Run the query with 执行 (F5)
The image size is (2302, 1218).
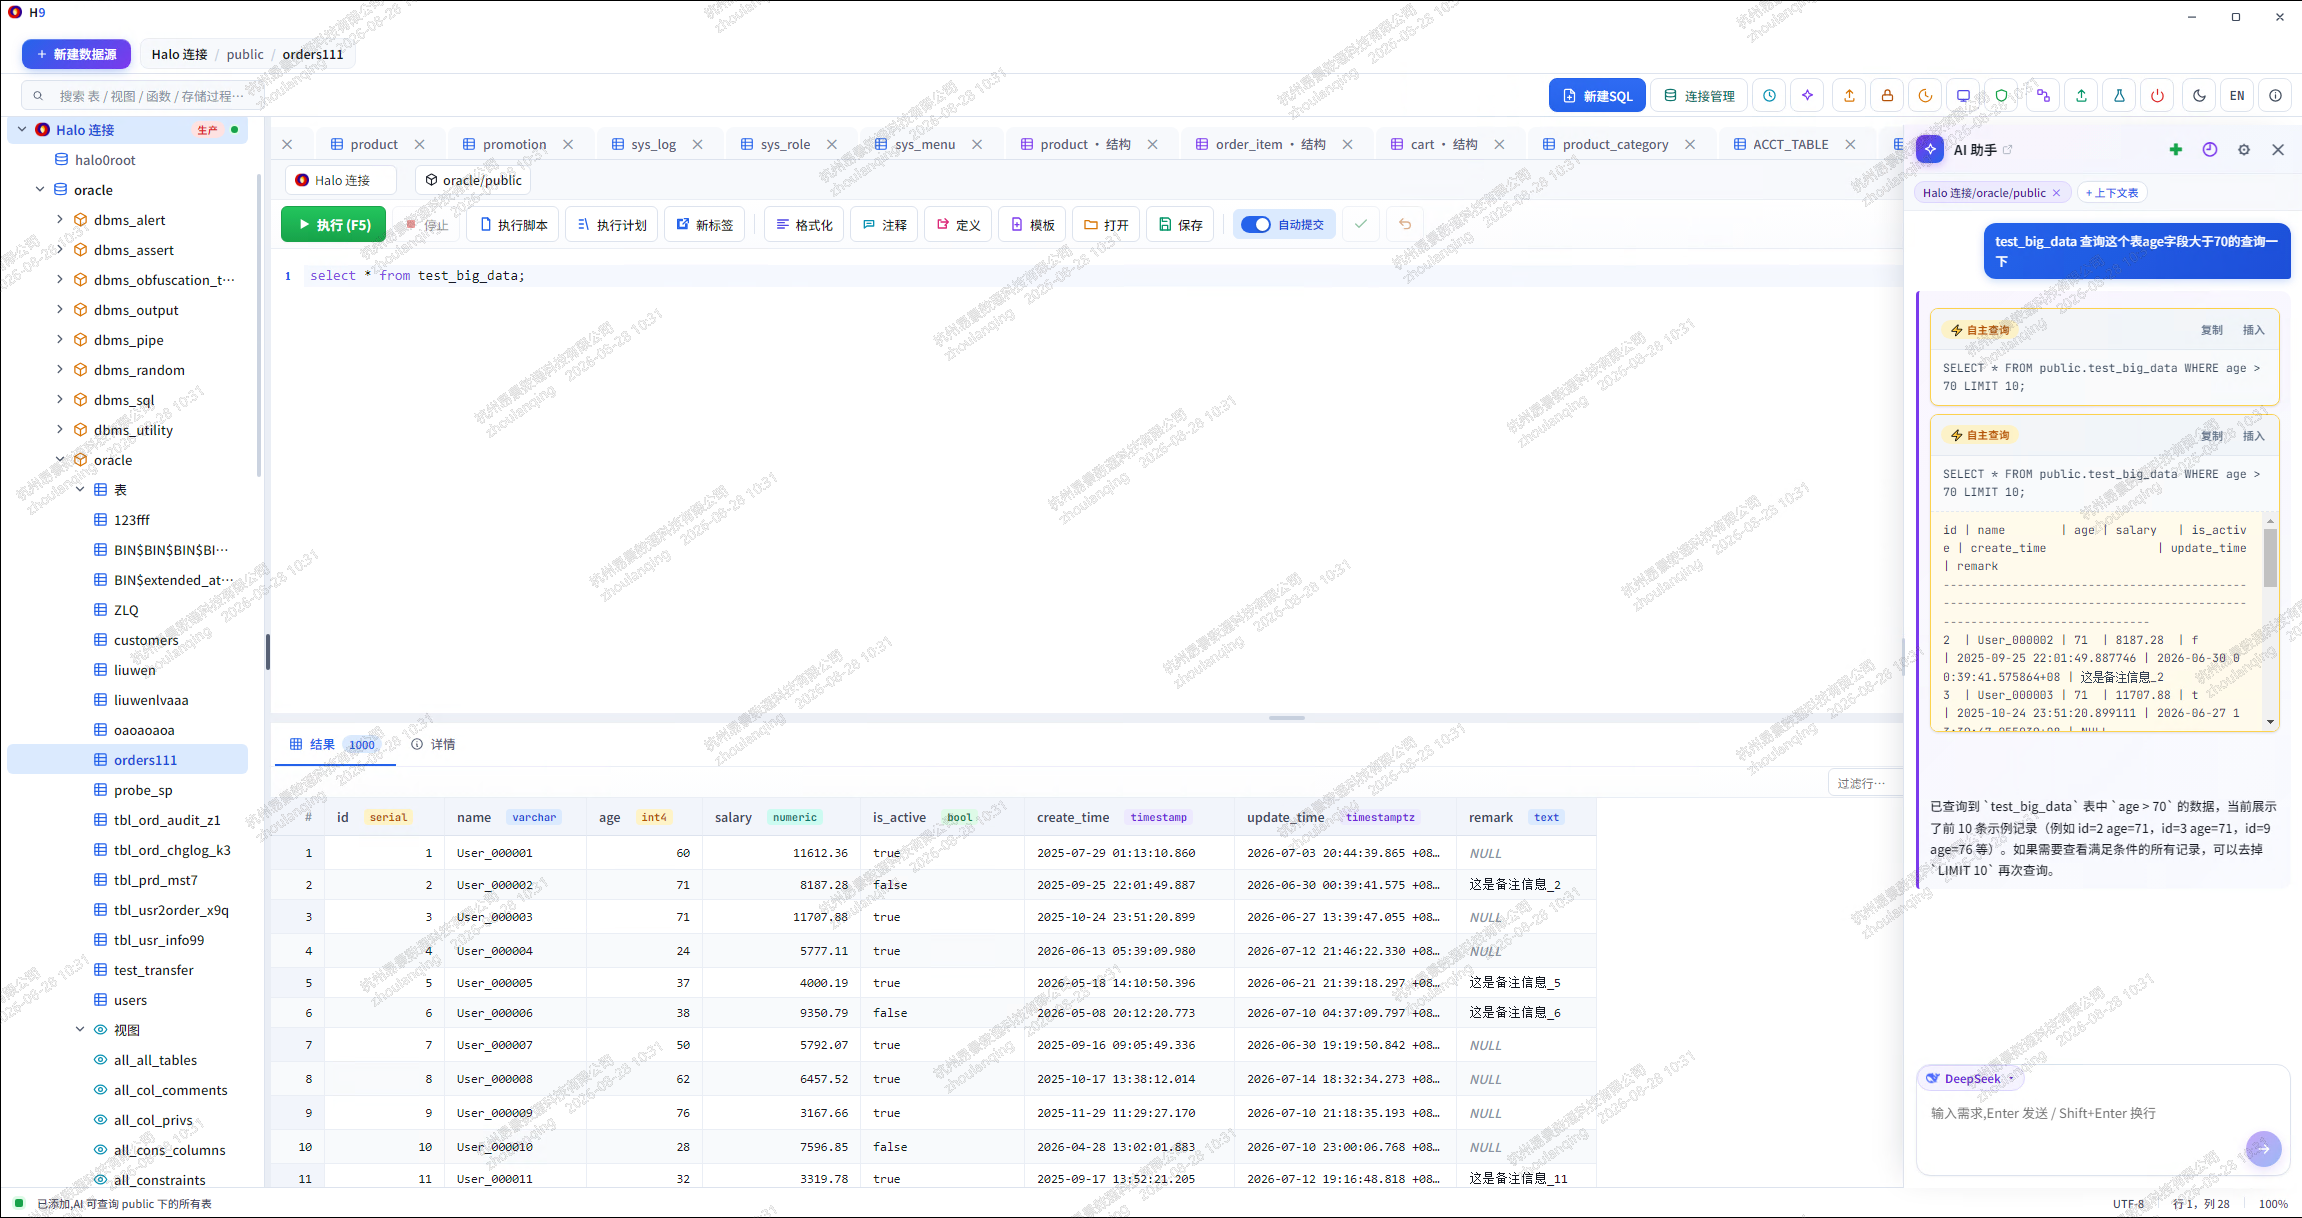(x=333, y=225)
